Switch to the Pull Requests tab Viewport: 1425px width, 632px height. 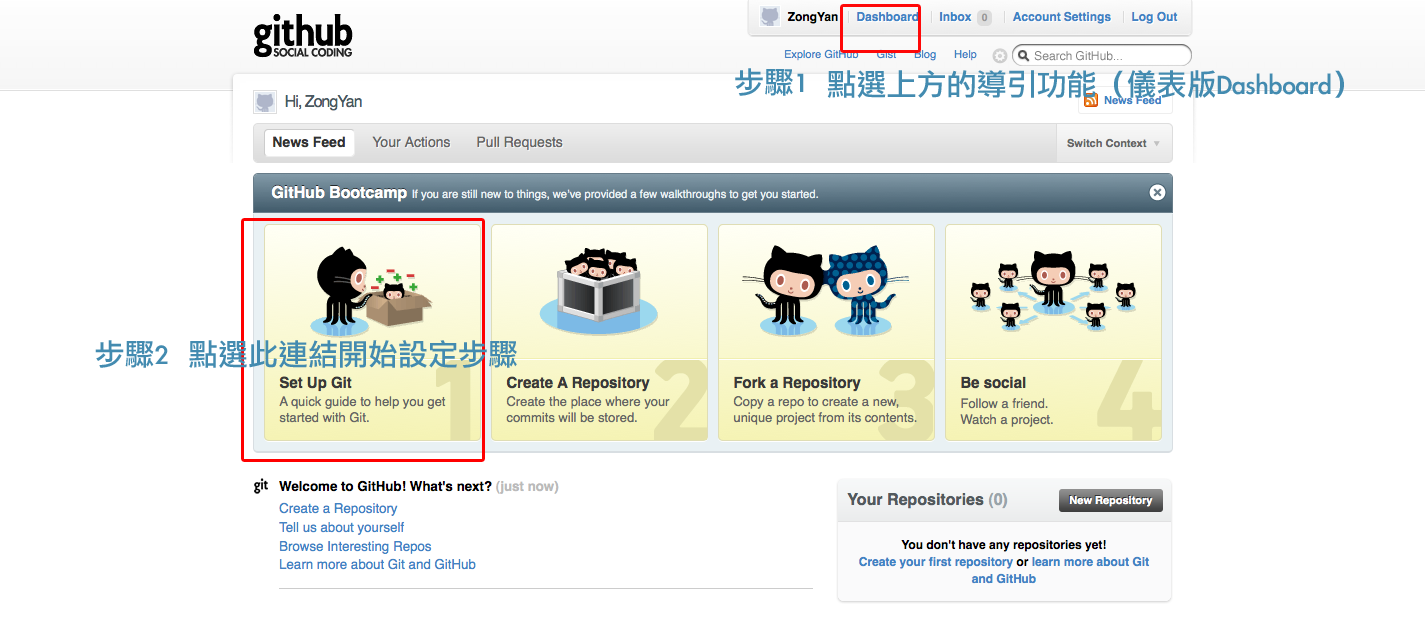pos(519,142)
